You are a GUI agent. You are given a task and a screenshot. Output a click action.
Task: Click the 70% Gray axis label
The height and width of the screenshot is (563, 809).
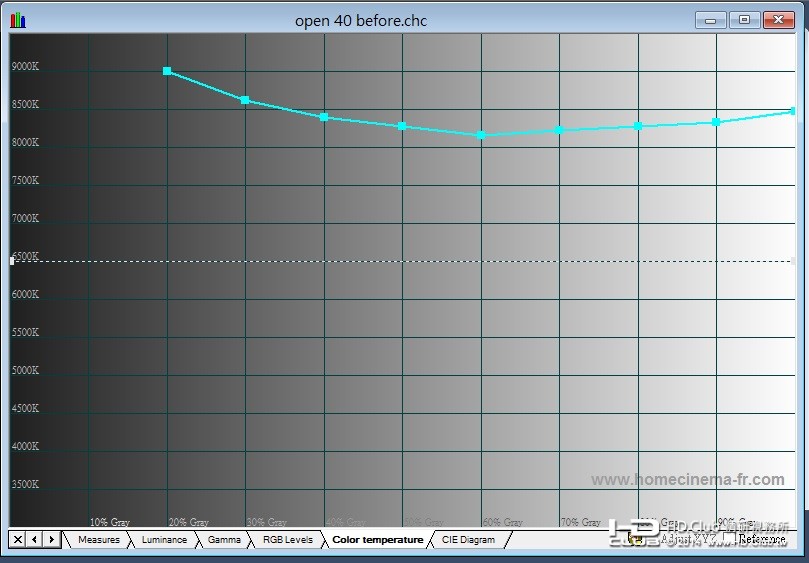(x=581, y=522)
